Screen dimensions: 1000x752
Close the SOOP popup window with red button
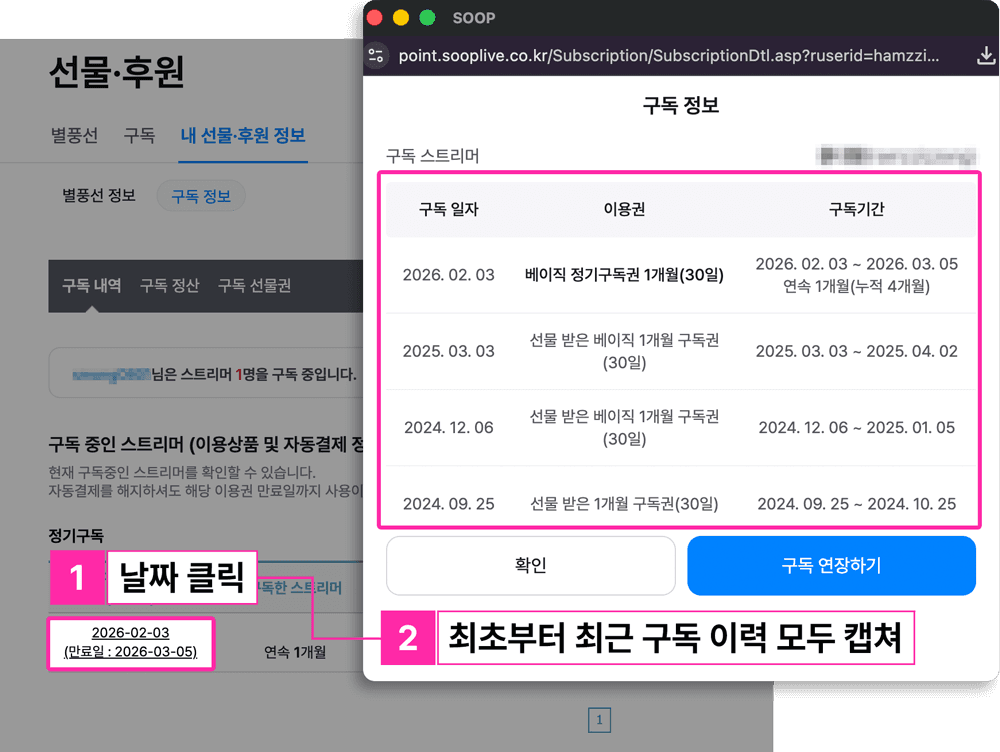coord(375,18)
